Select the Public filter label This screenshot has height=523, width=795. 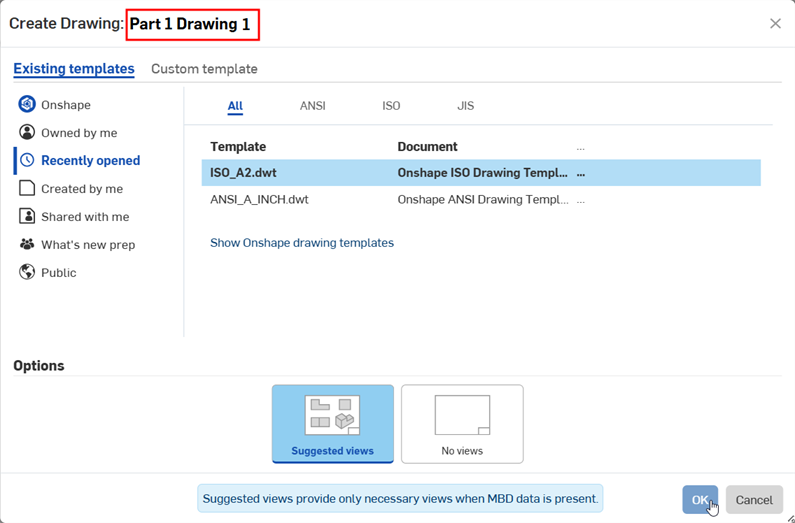59,273
